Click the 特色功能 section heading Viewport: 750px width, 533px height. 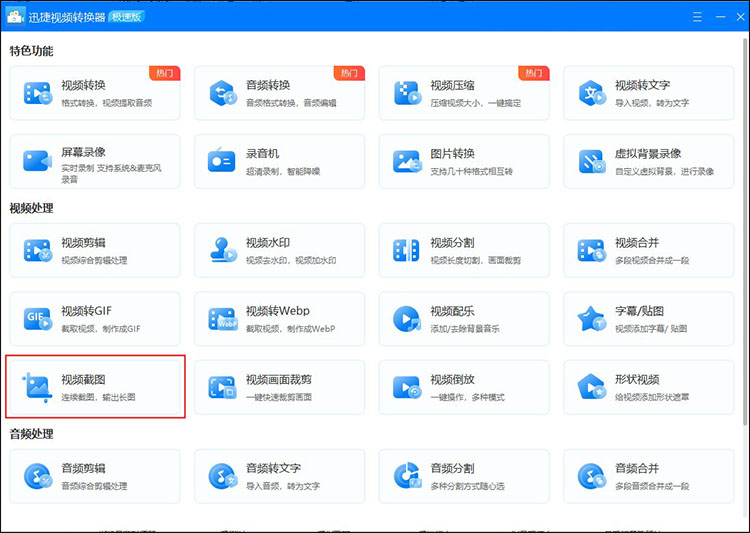pyautogui.click(x=31, y=51)
